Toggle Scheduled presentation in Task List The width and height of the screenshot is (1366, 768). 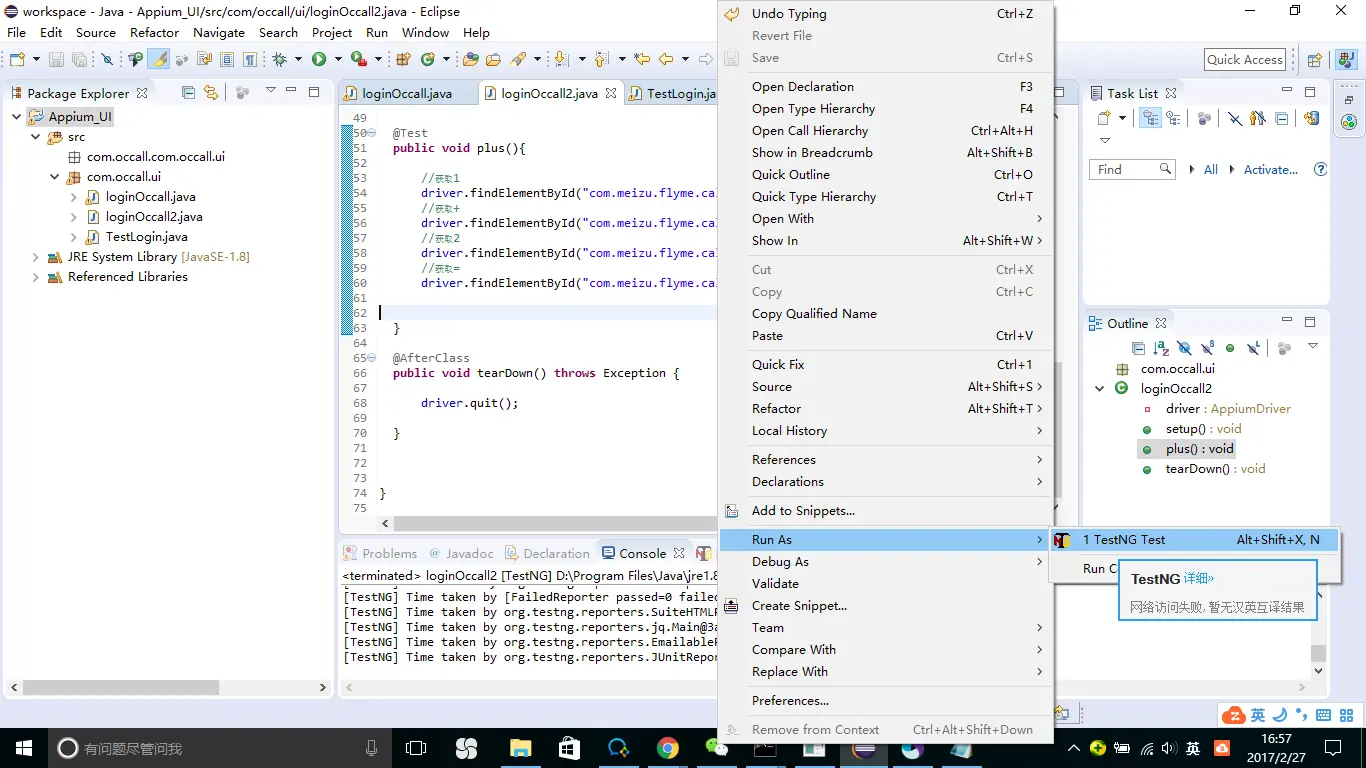click(1173, 118)
